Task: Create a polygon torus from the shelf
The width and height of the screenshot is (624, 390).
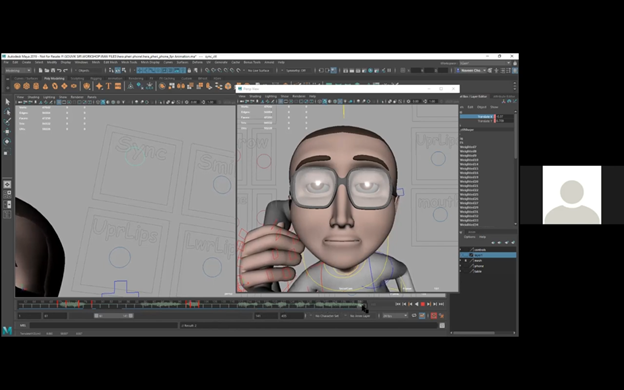Action: coord(55,86)
